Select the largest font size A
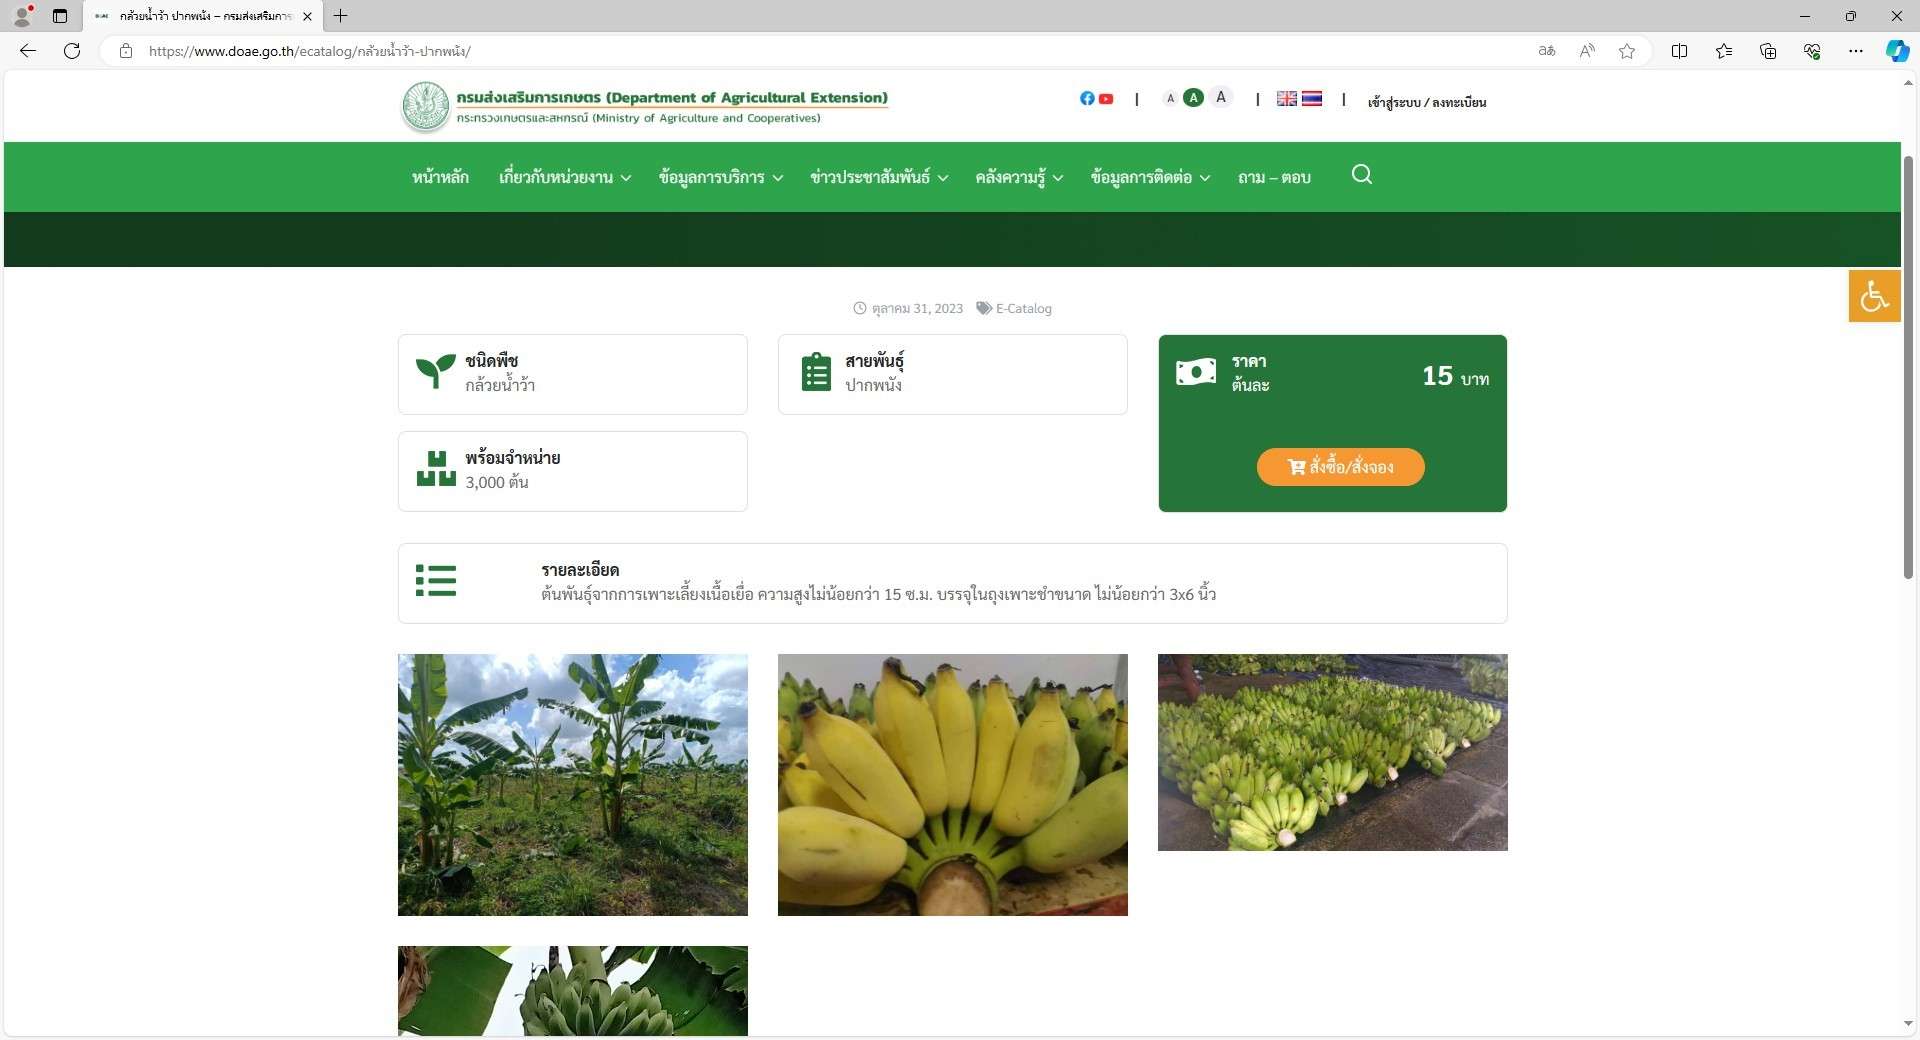The image size is (1920, 1040). (x=1221, y=97)
